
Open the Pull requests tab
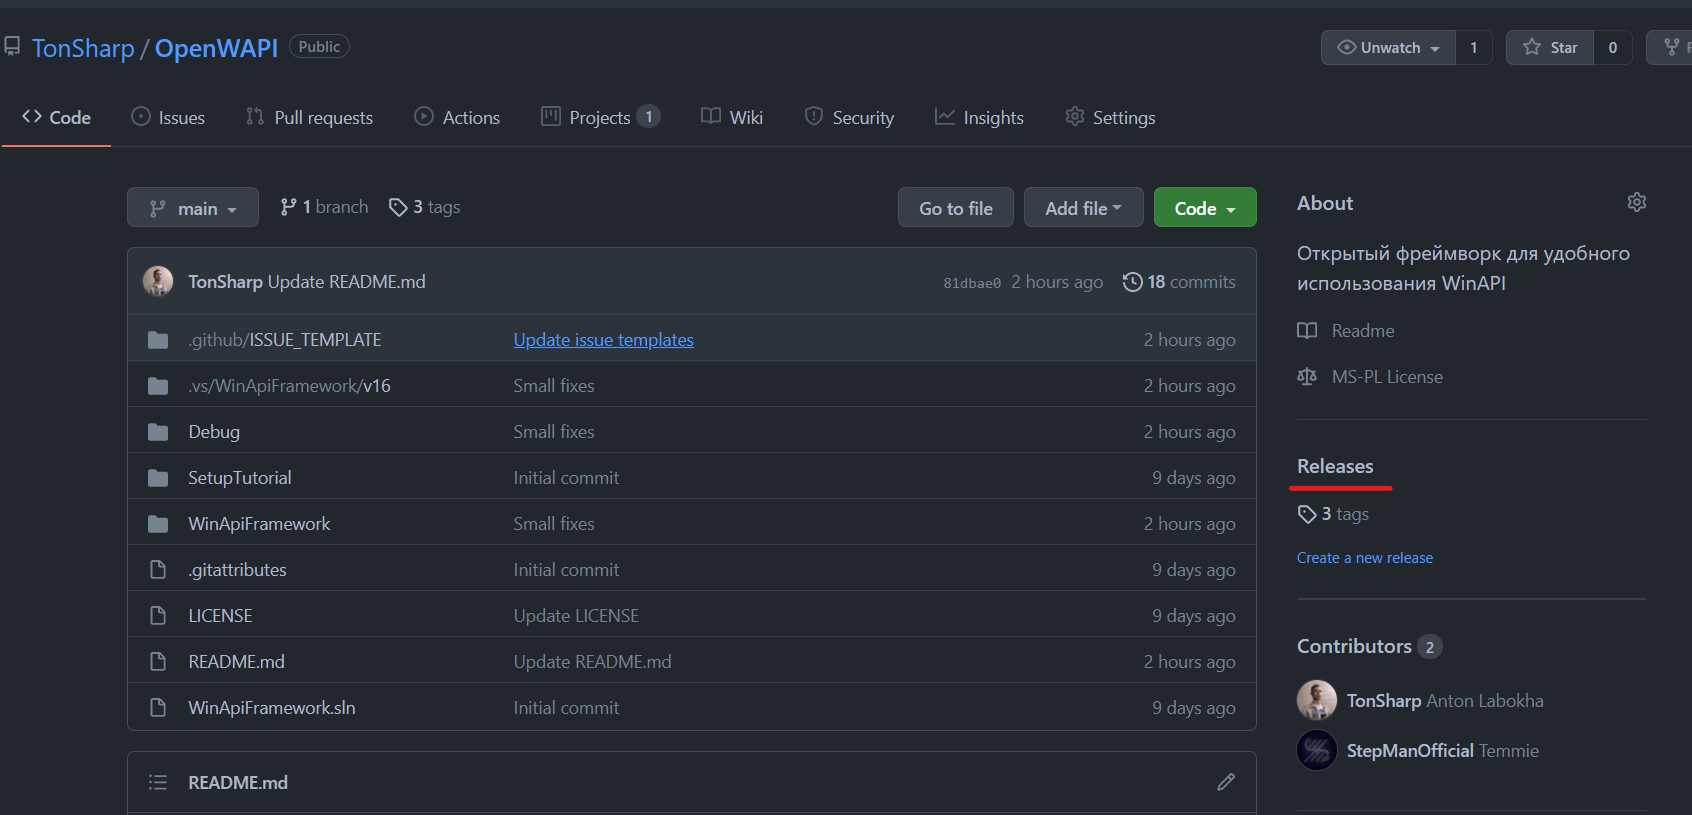click(309, 117)
